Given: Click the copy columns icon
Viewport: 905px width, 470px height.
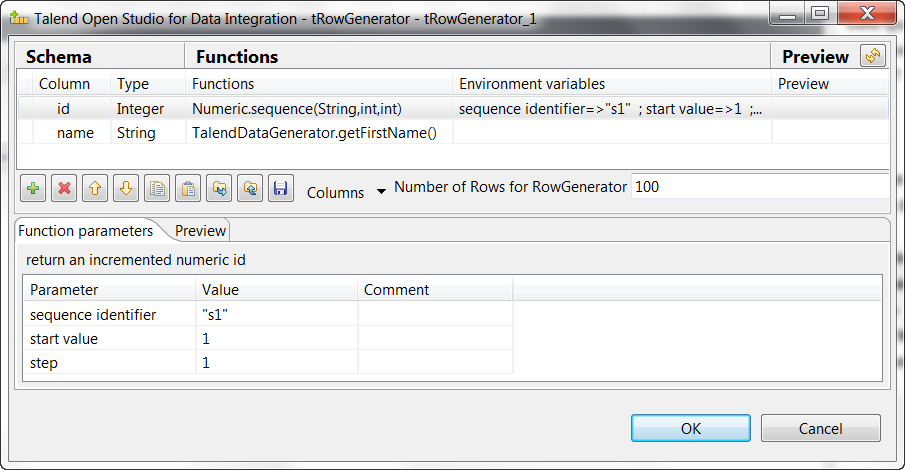Looking at the screenshot, I should coord(157,187).
